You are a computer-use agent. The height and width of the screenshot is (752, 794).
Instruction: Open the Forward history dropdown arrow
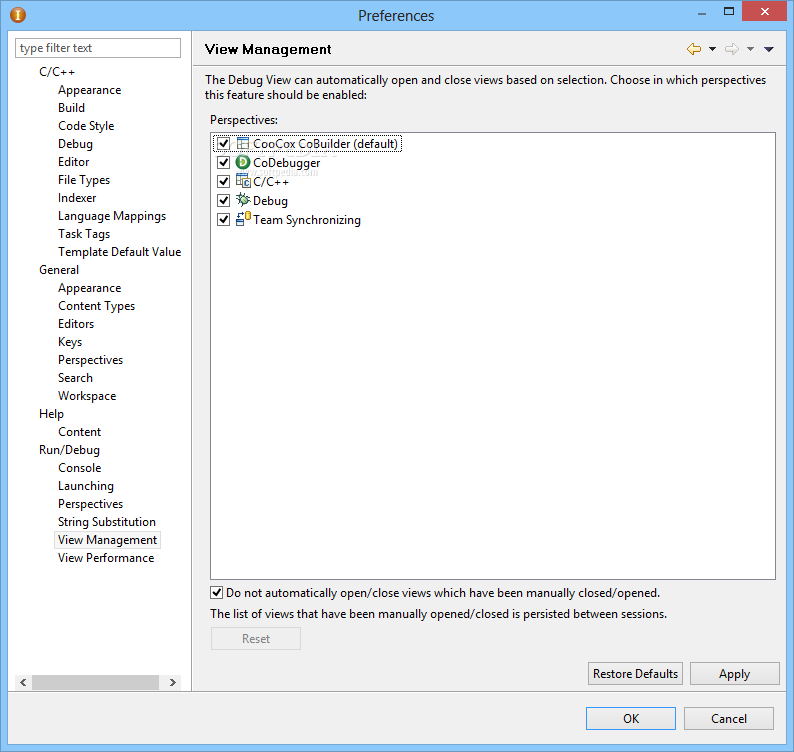click(x=750, y=49)
